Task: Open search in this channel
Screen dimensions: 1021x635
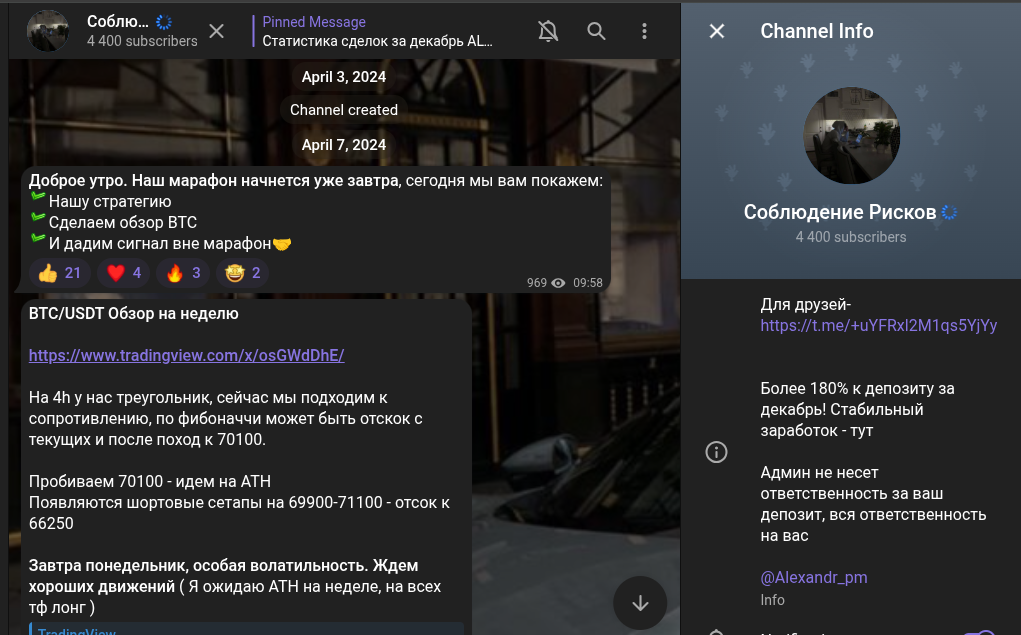Action: pos(596,31)
